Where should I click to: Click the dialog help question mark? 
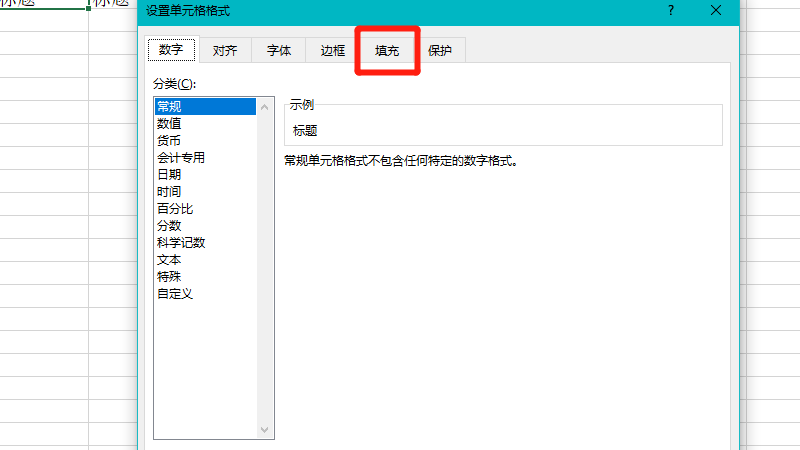coord(671,10)
